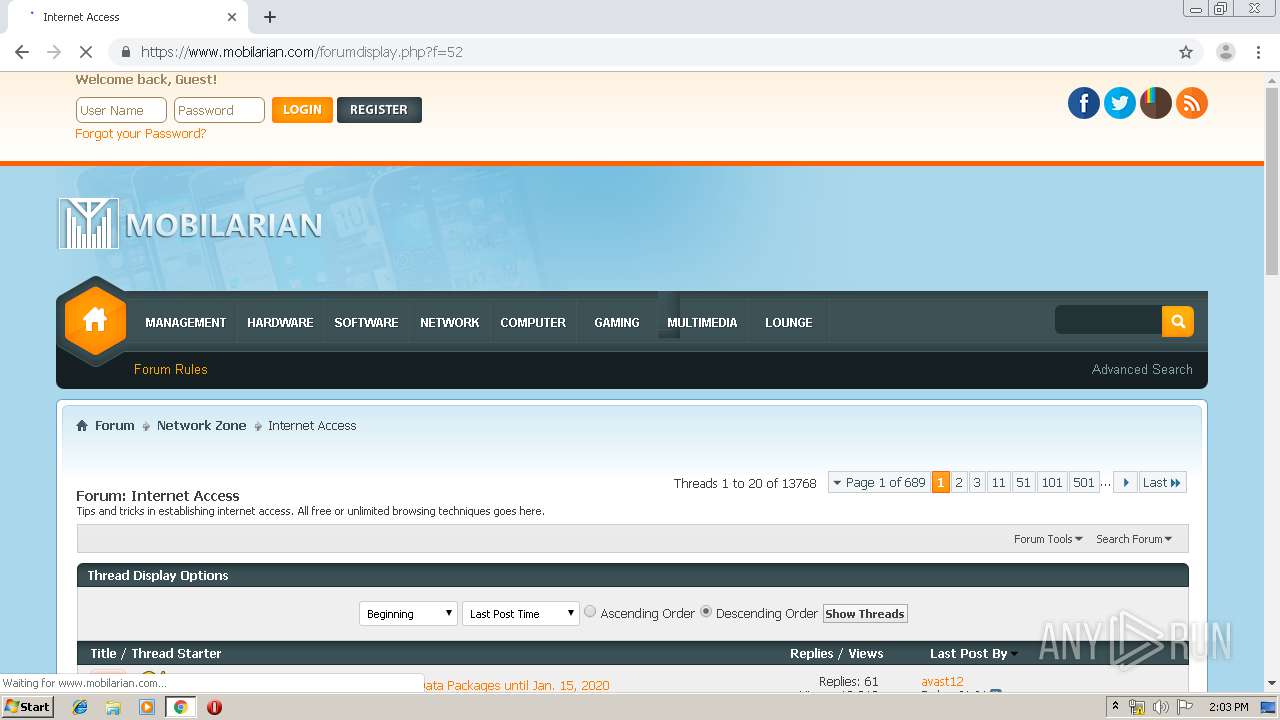The width and height of the screenshot is (1280, 720).
Task: Open GAMING nav menu
Action: point(616,322)
